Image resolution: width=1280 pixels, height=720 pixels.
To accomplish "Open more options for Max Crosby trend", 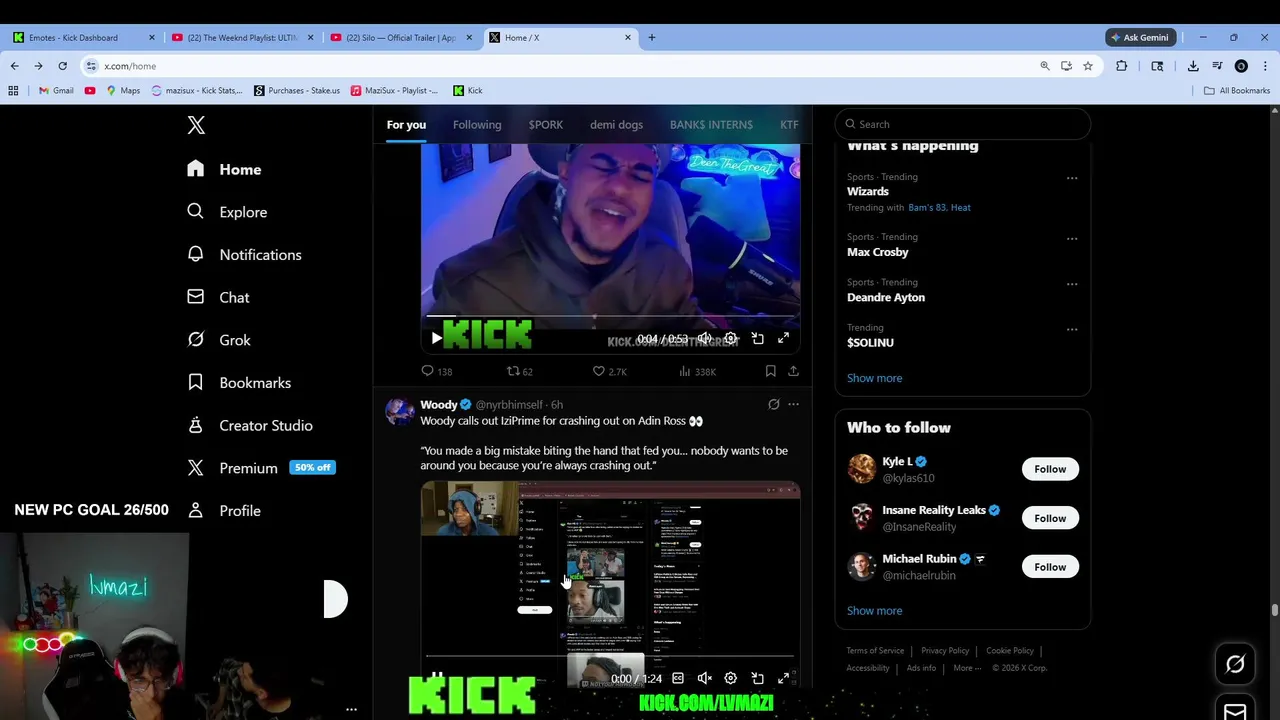I will coord(1072,239).
